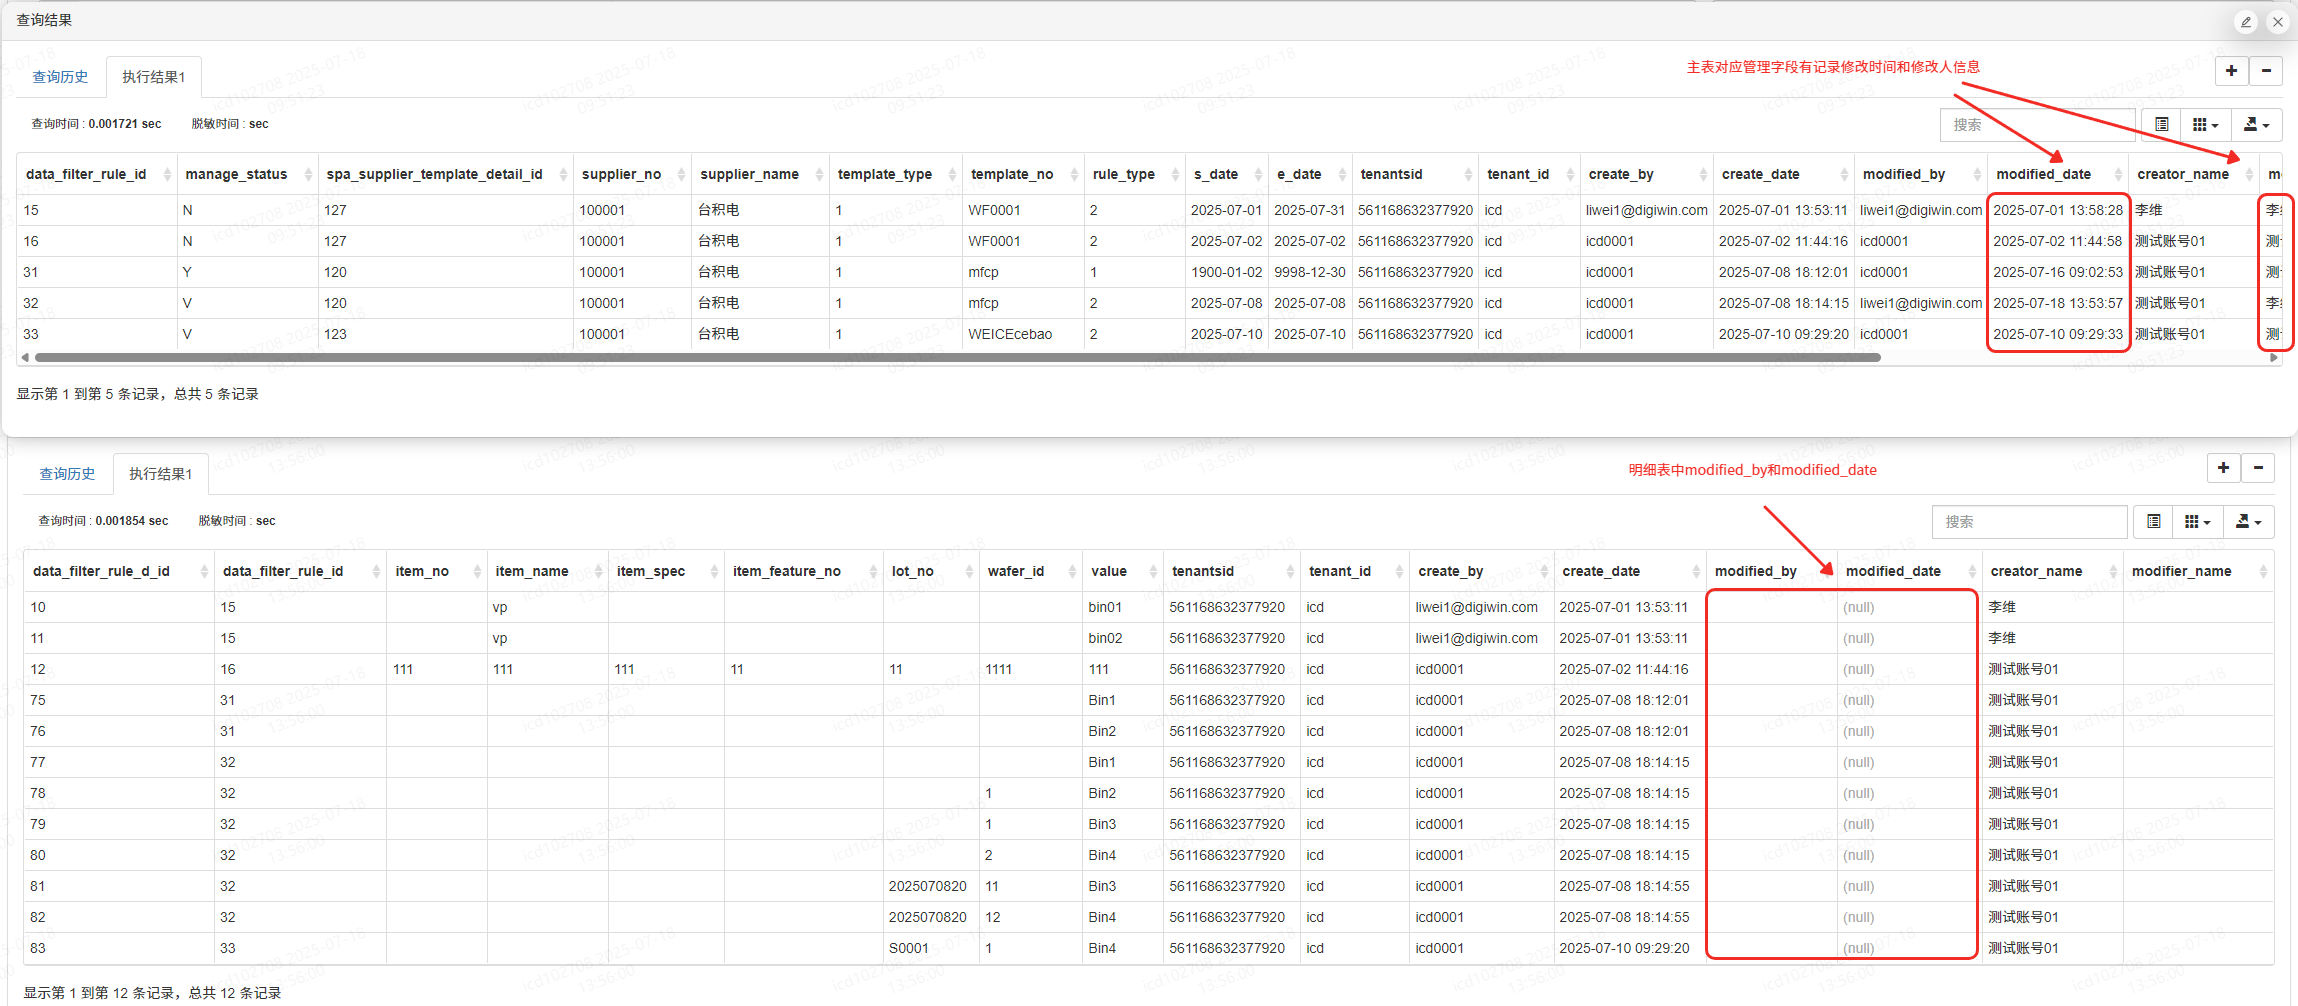The height and width of the screenshot is (1006, 2298).
Task: Click the pencil edit icon in title bar
Action: pyautogui.click(x=2246, y=21)
